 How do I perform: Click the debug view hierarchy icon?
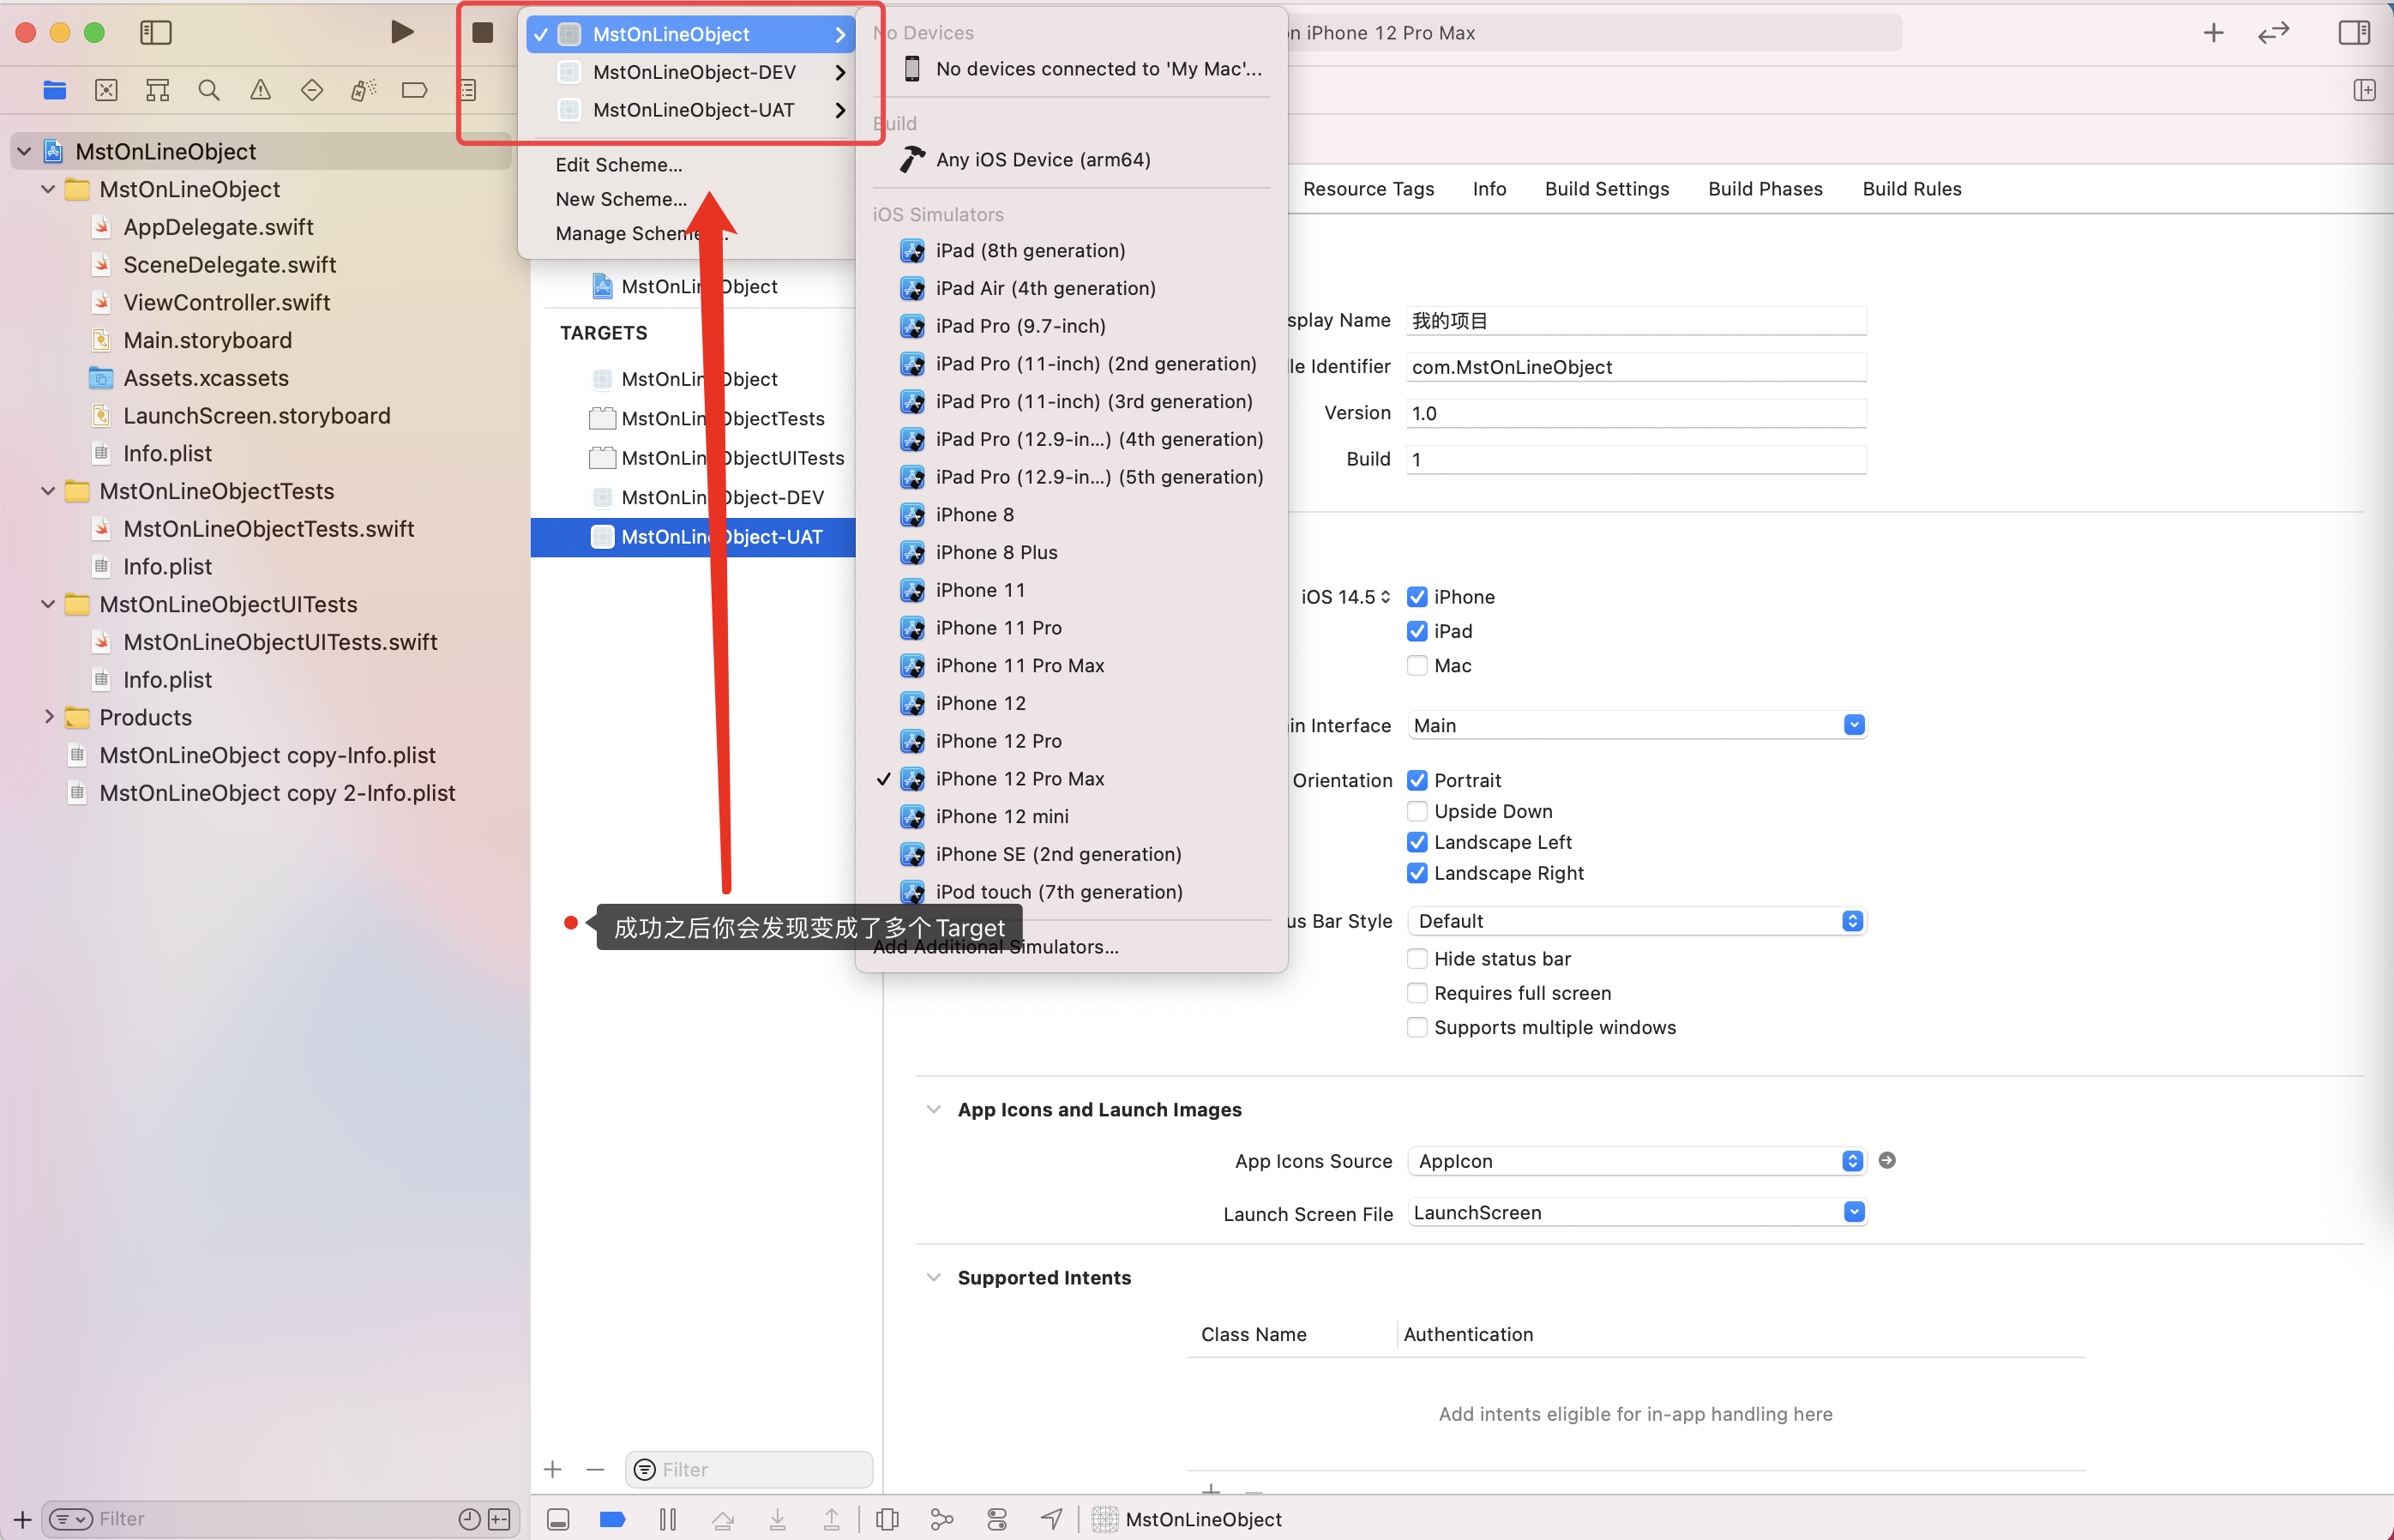887,1520
